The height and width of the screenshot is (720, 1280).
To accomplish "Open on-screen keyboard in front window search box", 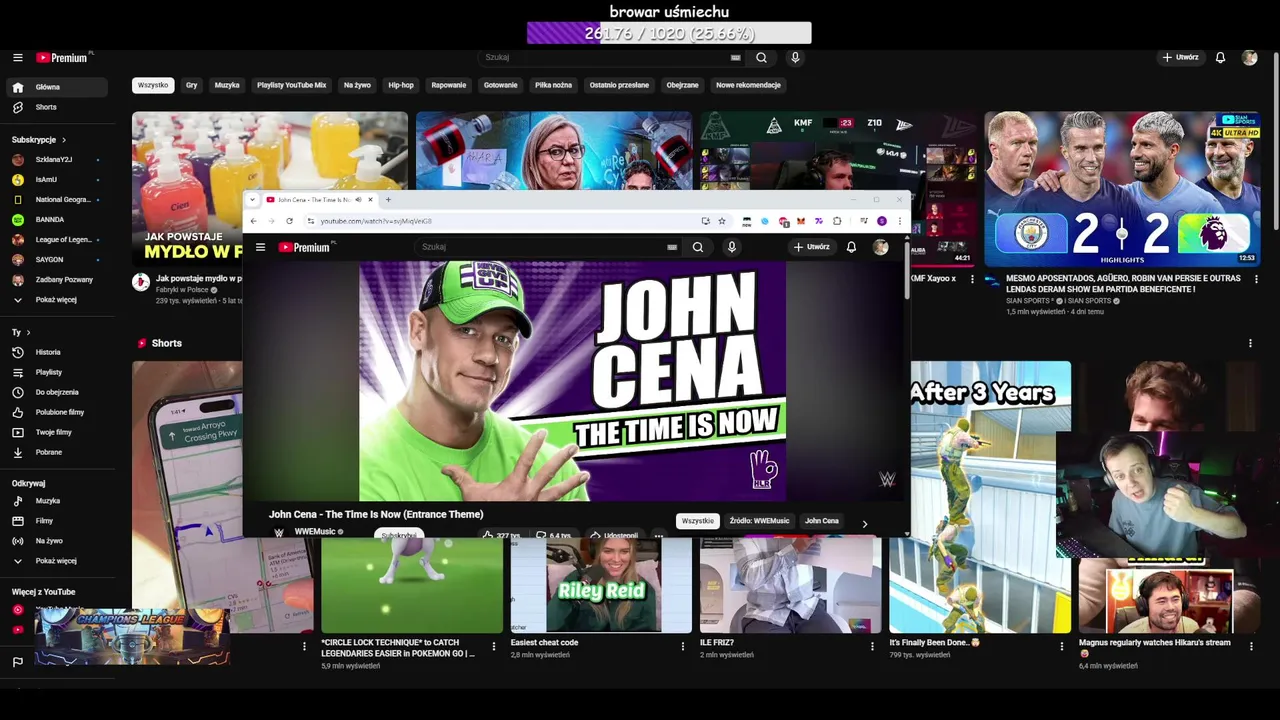I will pos(672,247).
